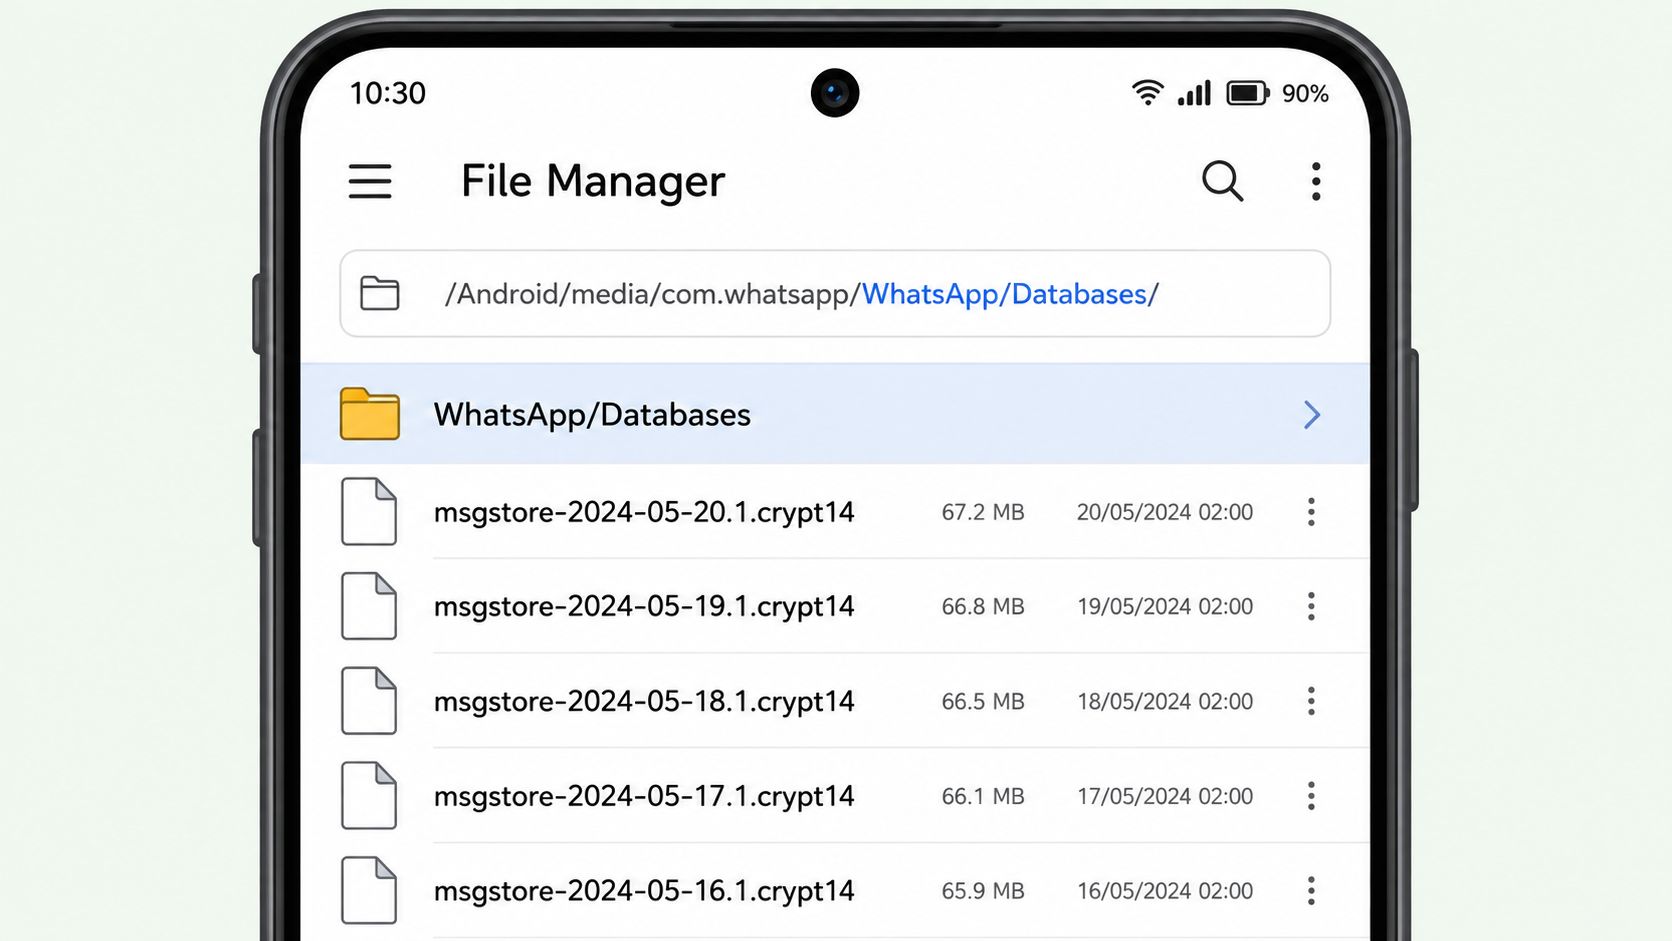The image size is (1672, 941).
Task: Tap file icon of msgstore-2024-05-16.1.crypt14
Action: (x=369, y=890)
